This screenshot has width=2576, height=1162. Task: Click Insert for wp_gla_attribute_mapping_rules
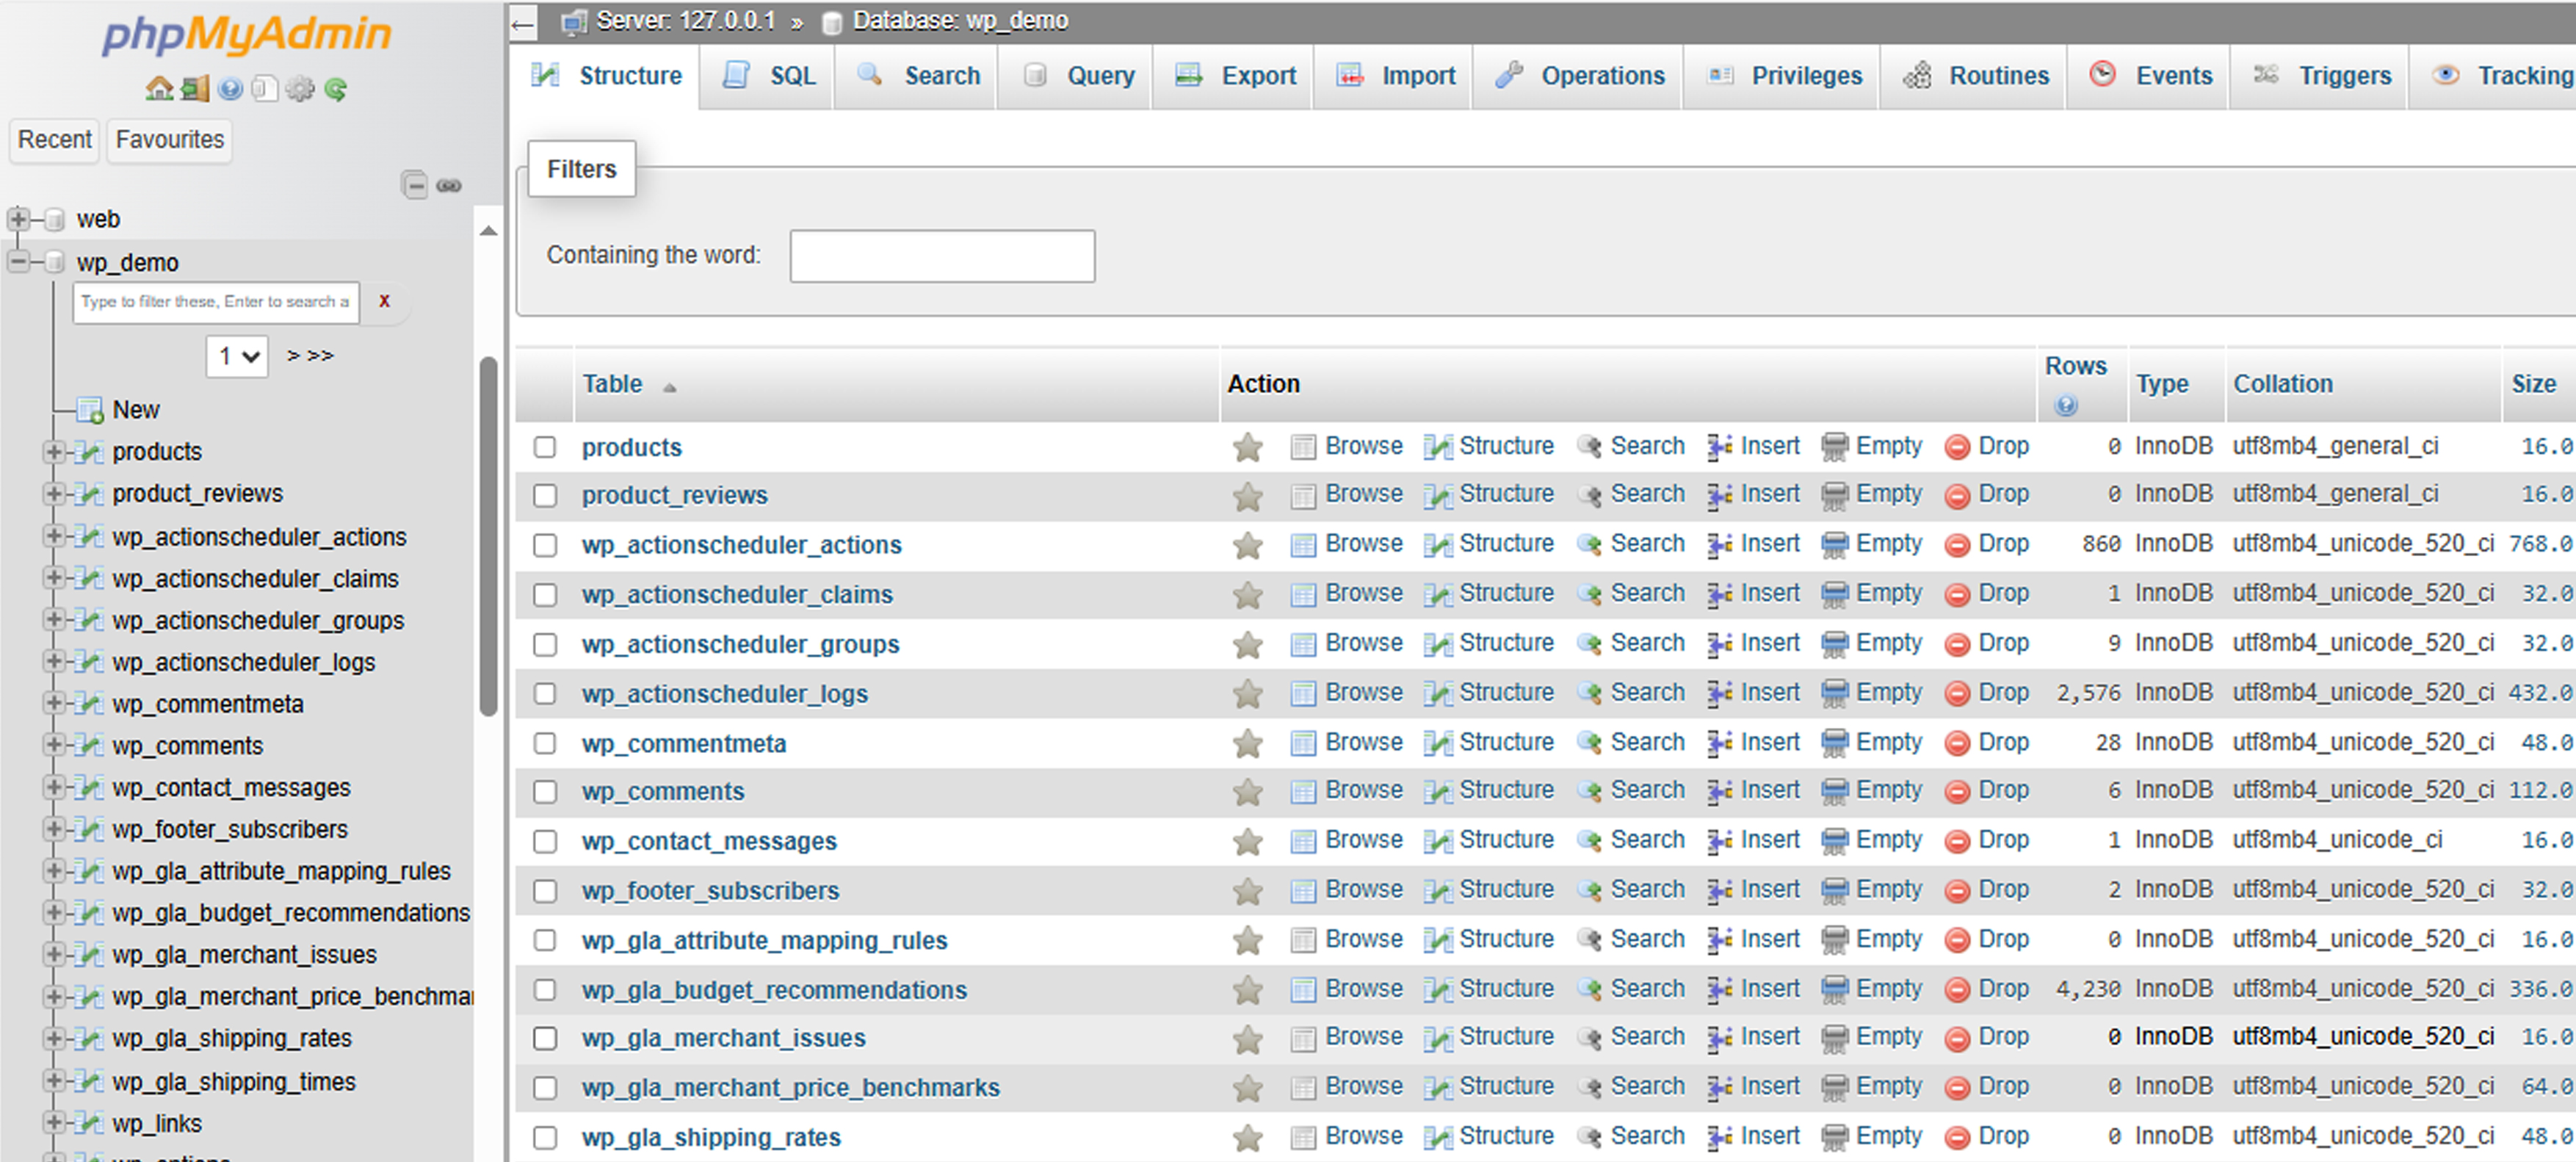(1754, 940)
